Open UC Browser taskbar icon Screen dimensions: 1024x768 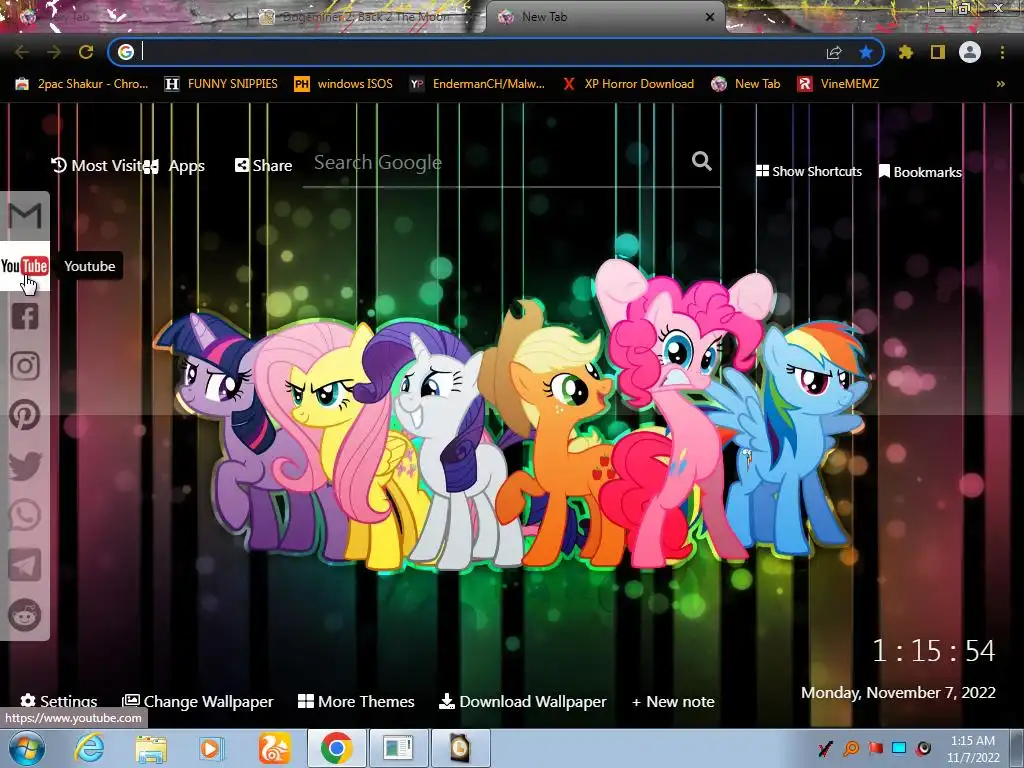coord(274,748)
